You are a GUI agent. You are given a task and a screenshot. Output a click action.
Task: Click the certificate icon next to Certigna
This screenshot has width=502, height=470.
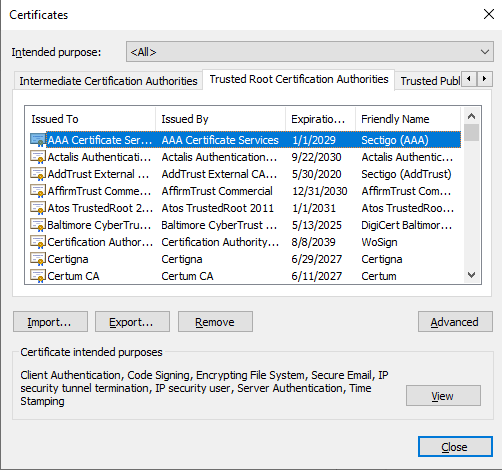coord(38,259)
